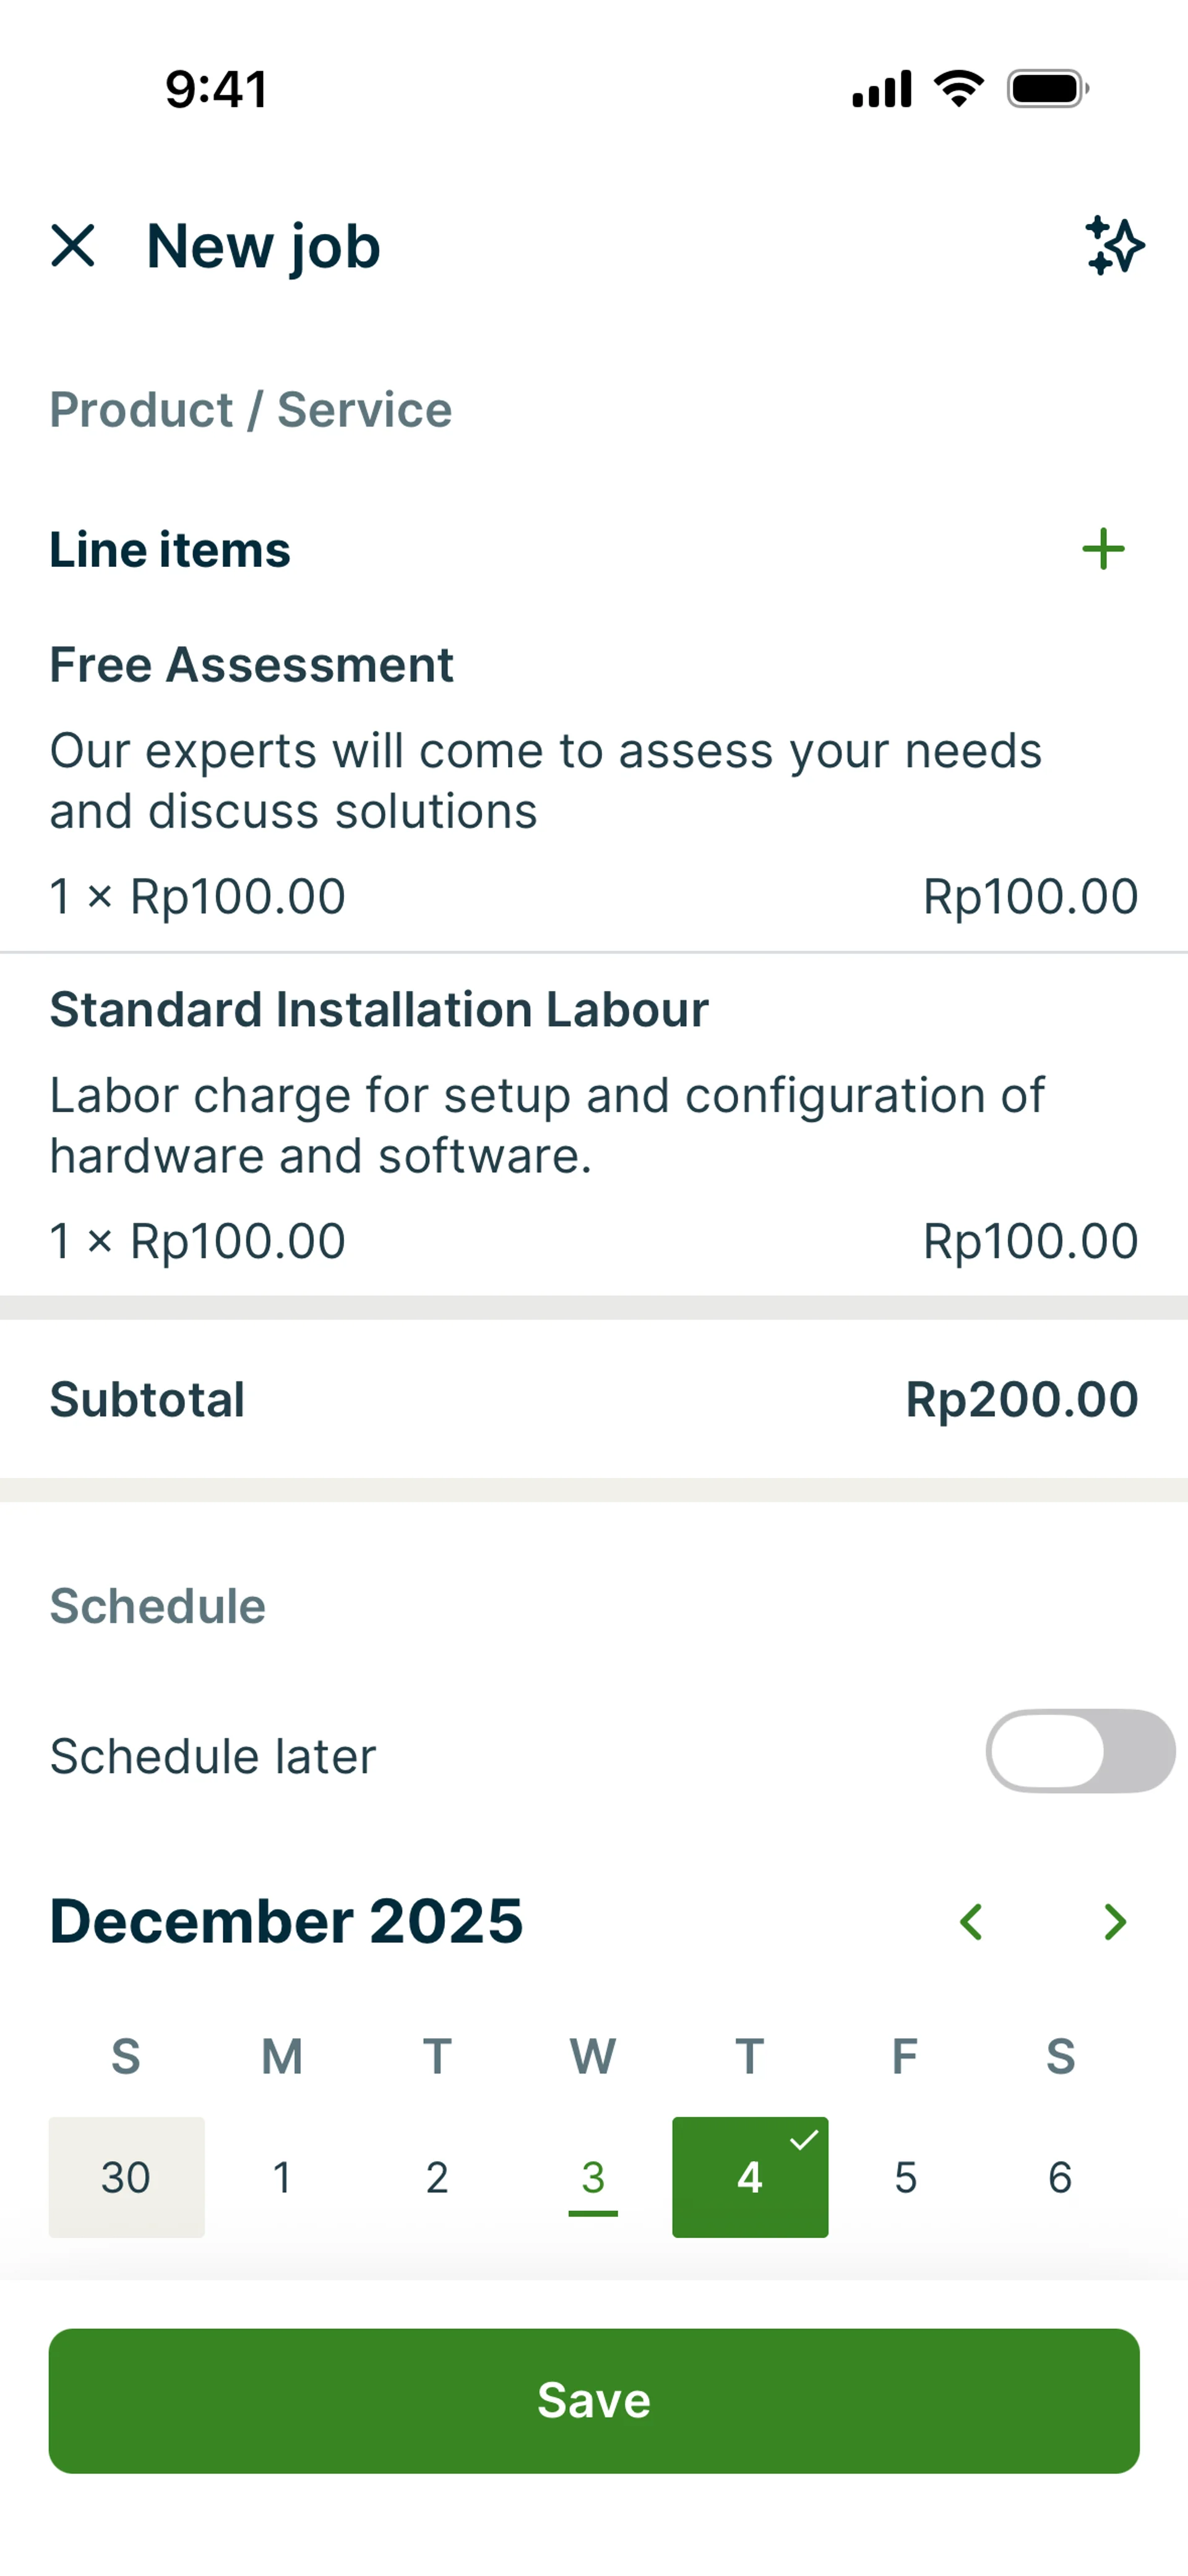Select December 1 in the calendar
Screen dimensions: 1188x2576
pyautogui.click(x=282, y=2177)
